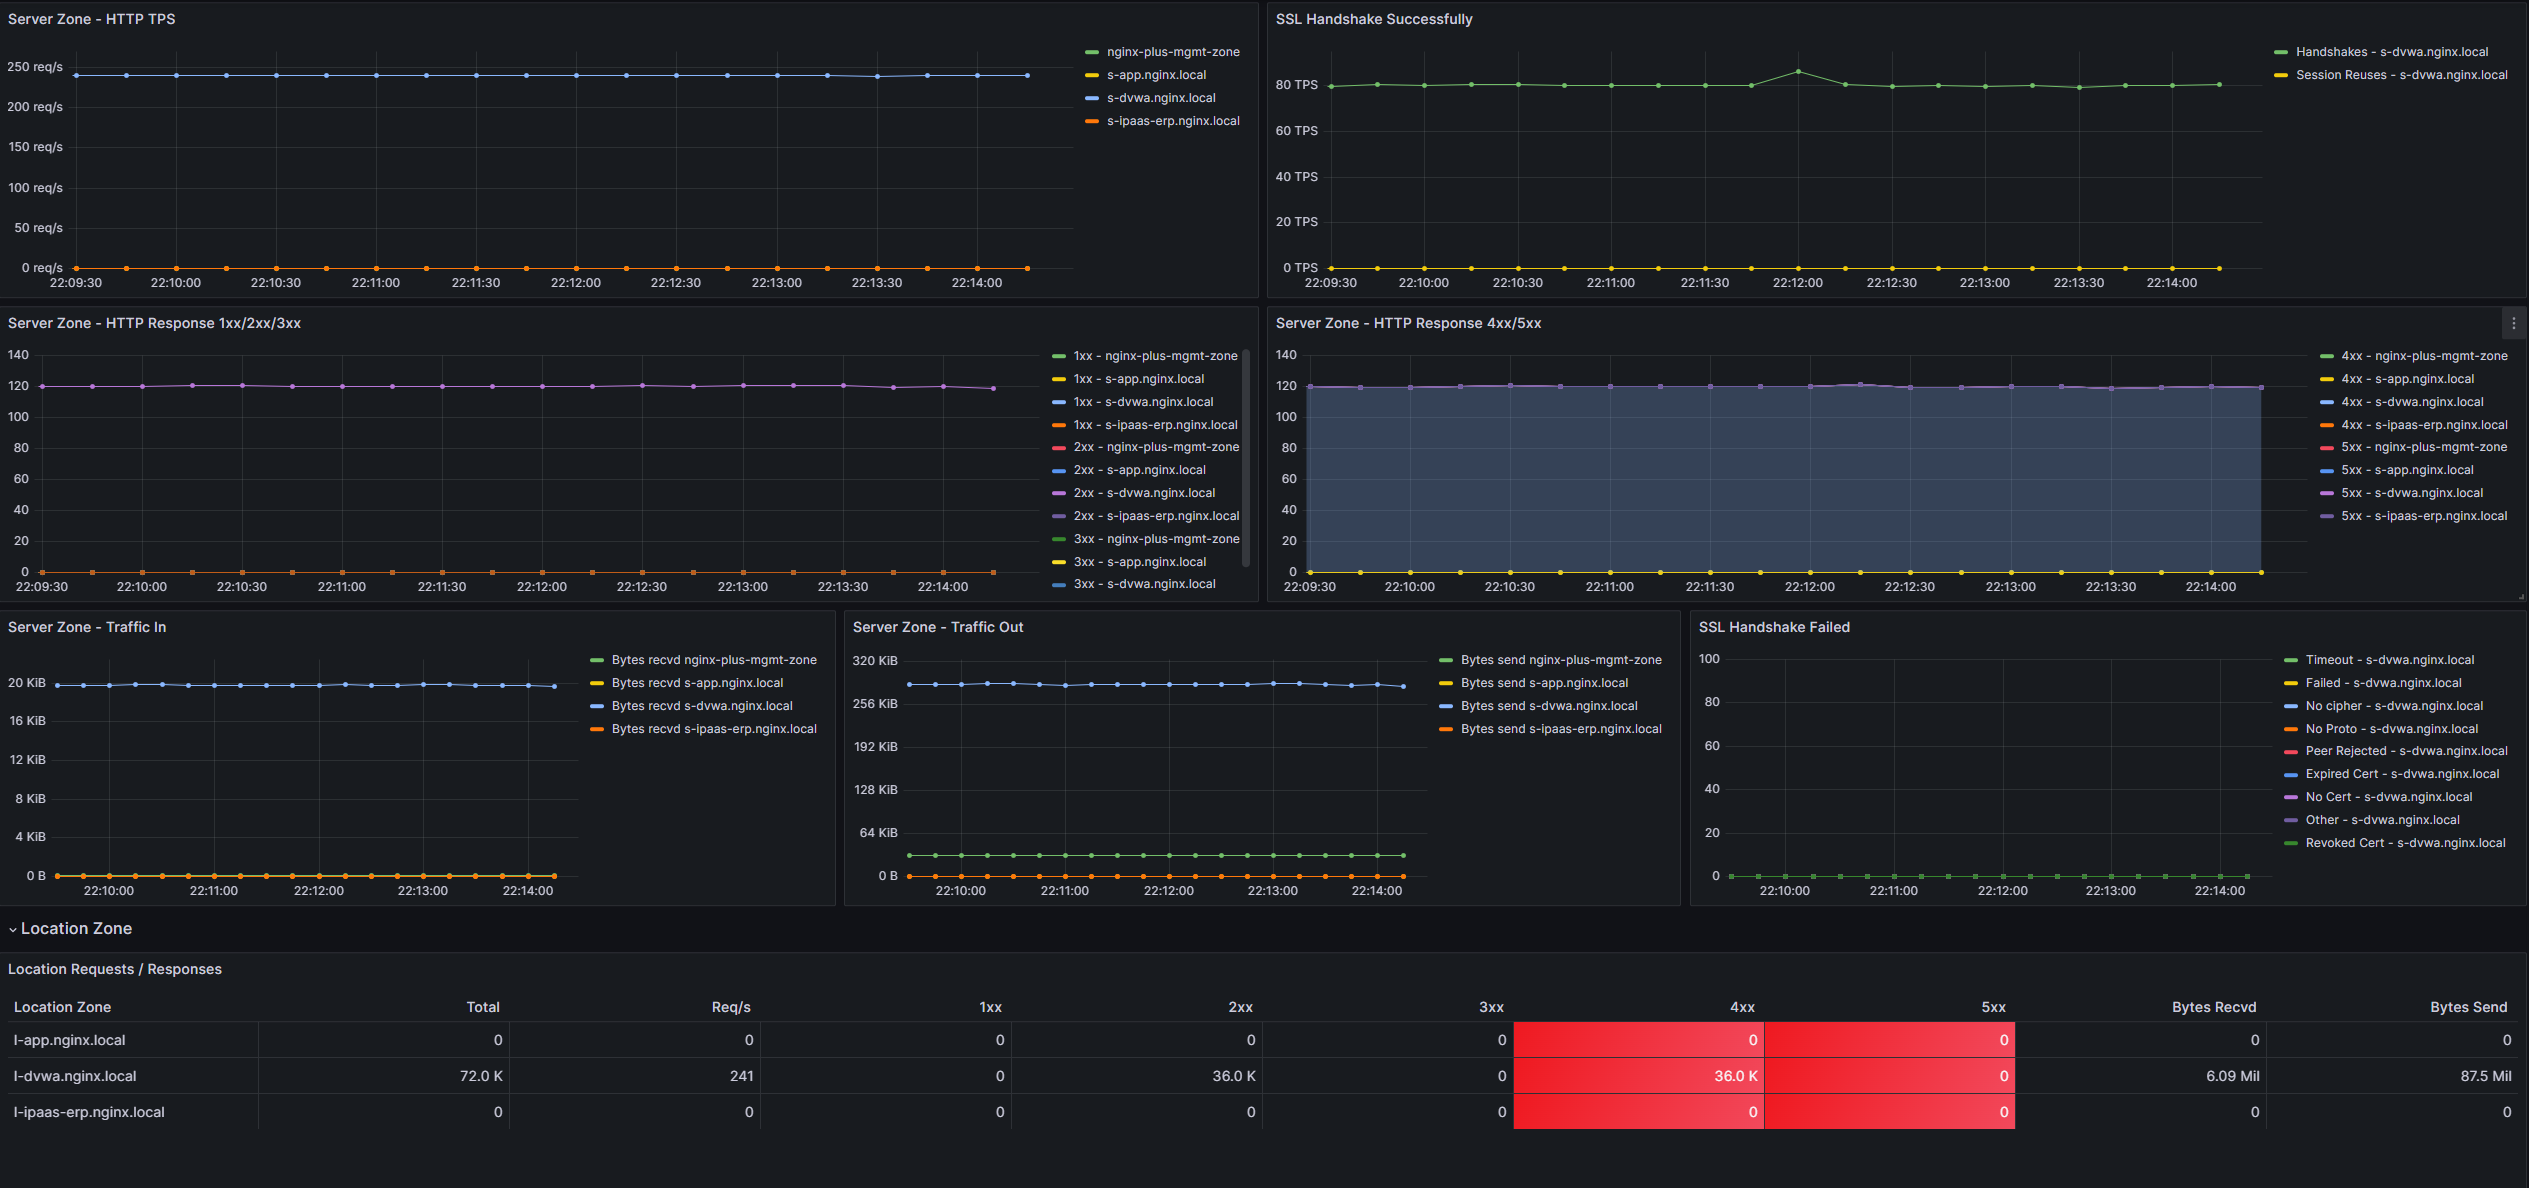Image resolution: width=2529 pixels, height=1188 pixels.
Task: Click Revoked Cert legend color icon
Action: [2290, 843]
